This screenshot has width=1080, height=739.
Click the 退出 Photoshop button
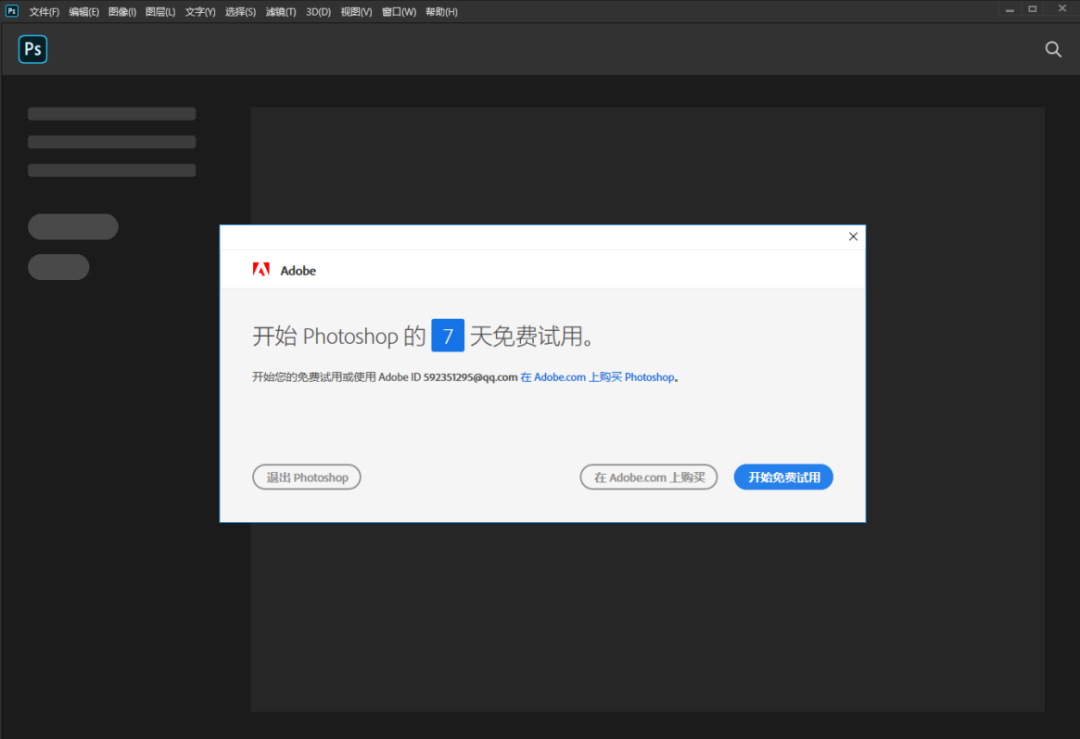click(307, 477)
